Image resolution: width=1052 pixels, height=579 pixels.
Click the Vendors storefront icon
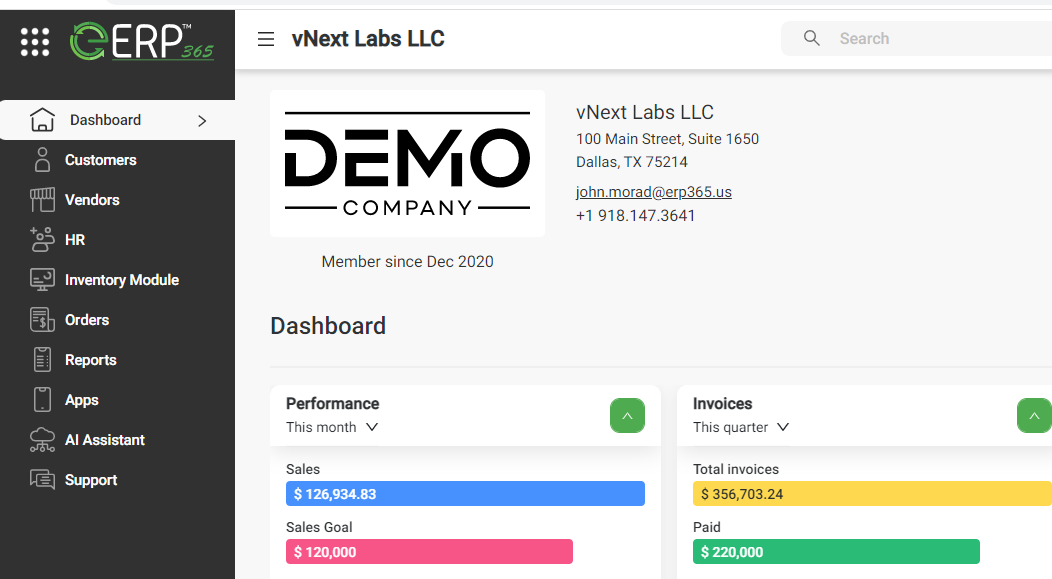[42, 200]
